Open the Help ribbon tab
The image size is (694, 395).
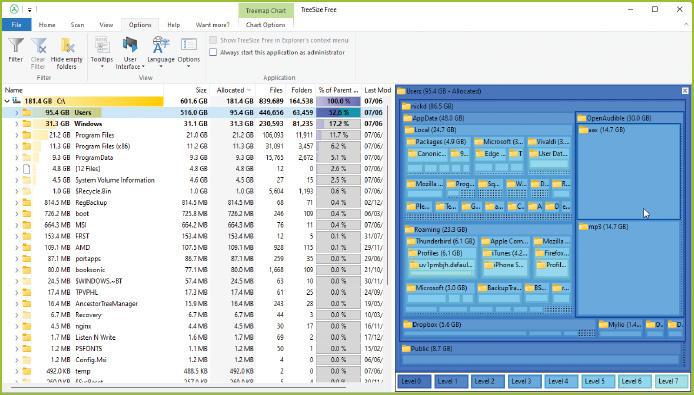(x=174, y=25)
